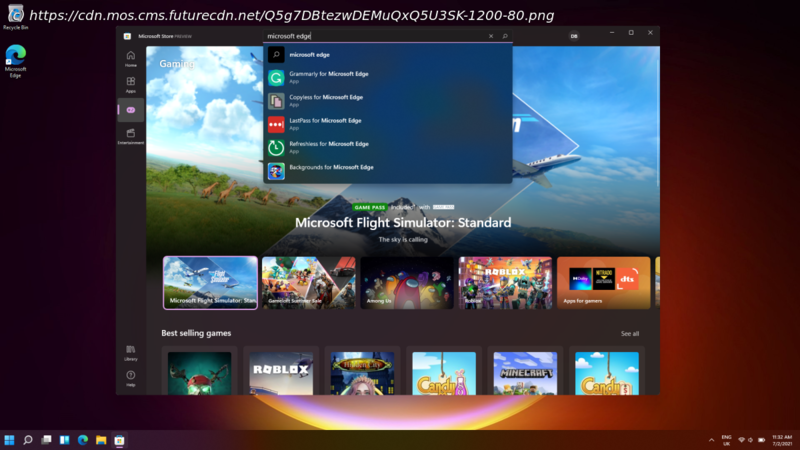Click ENG UK language indicator
Viewport: 800px width, 450px height.
click(x=727, y=440)
